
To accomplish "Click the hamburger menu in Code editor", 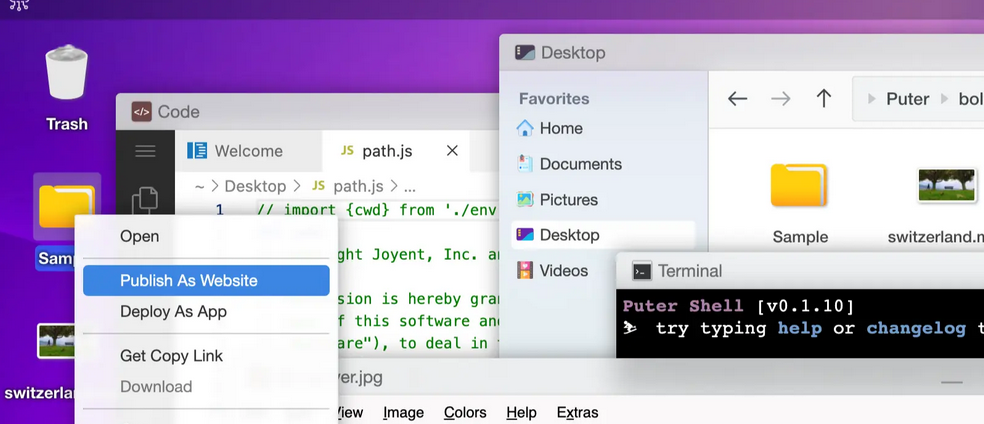I will point(145,151).
